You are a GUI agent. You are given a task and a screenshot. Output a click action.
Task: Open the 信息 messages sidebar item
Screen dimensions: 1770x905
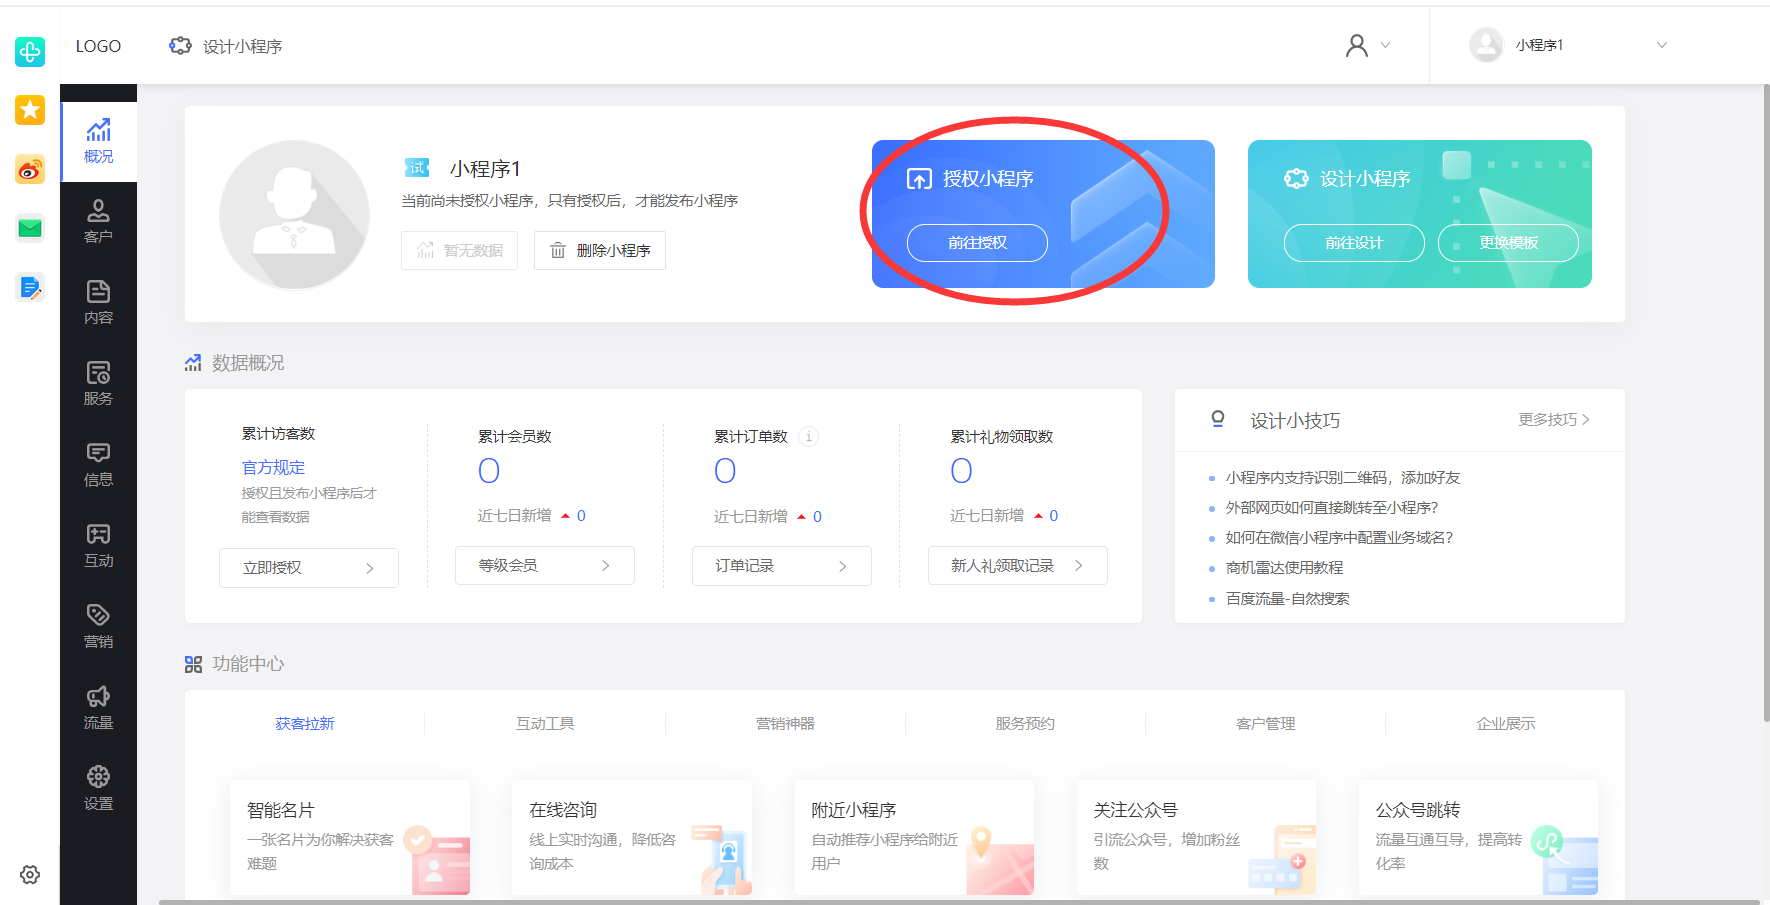98,465
